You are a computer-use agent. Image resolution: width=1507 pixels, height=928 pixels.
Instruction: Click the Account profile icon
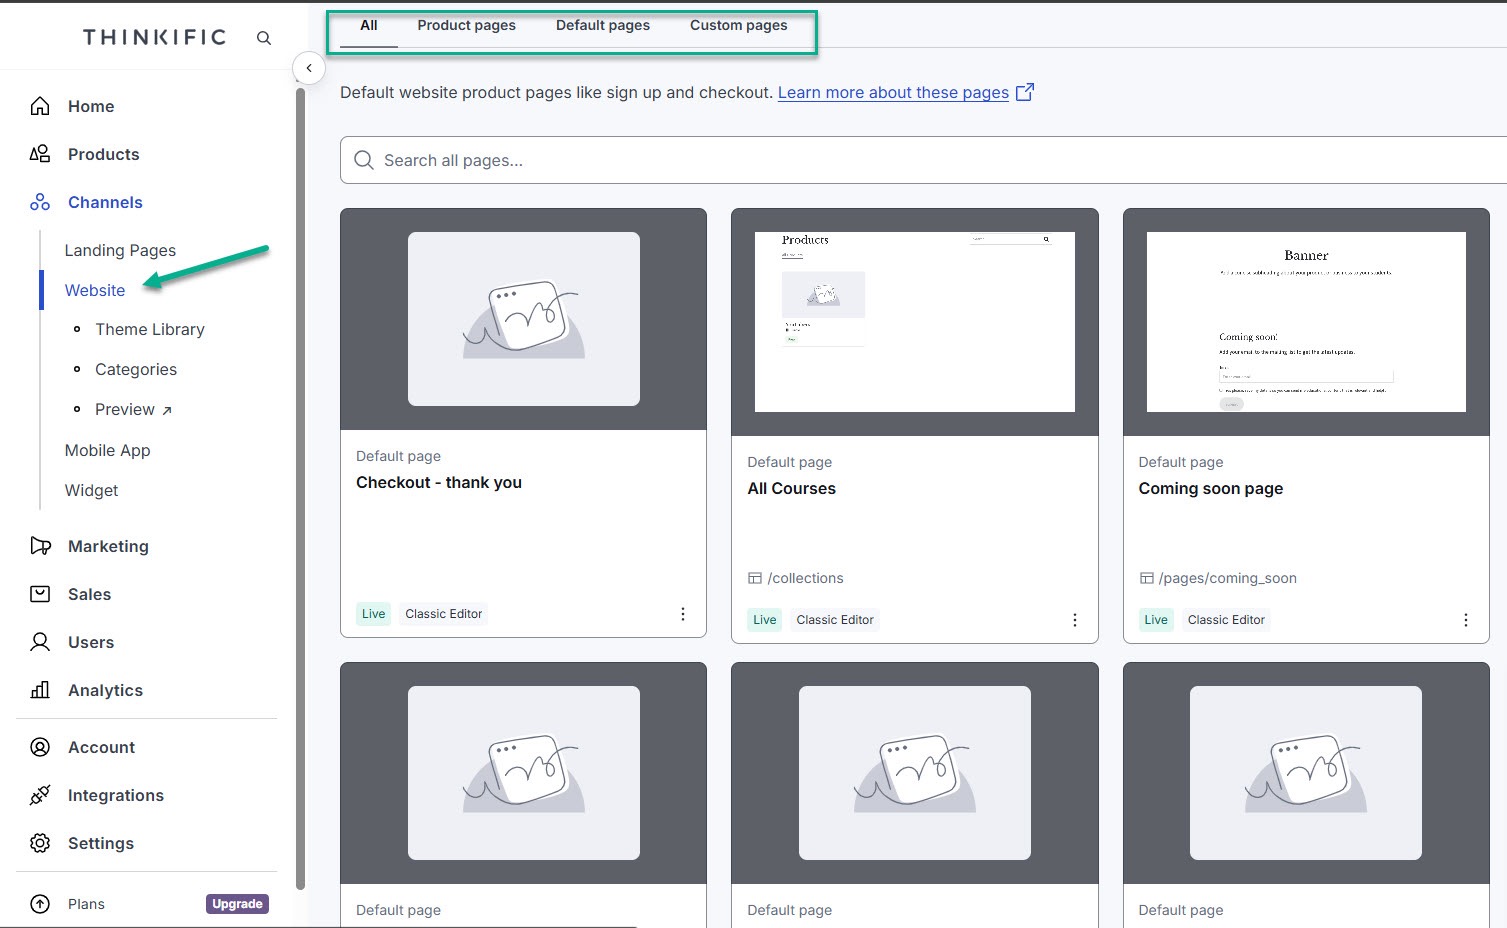coord(40,747)
